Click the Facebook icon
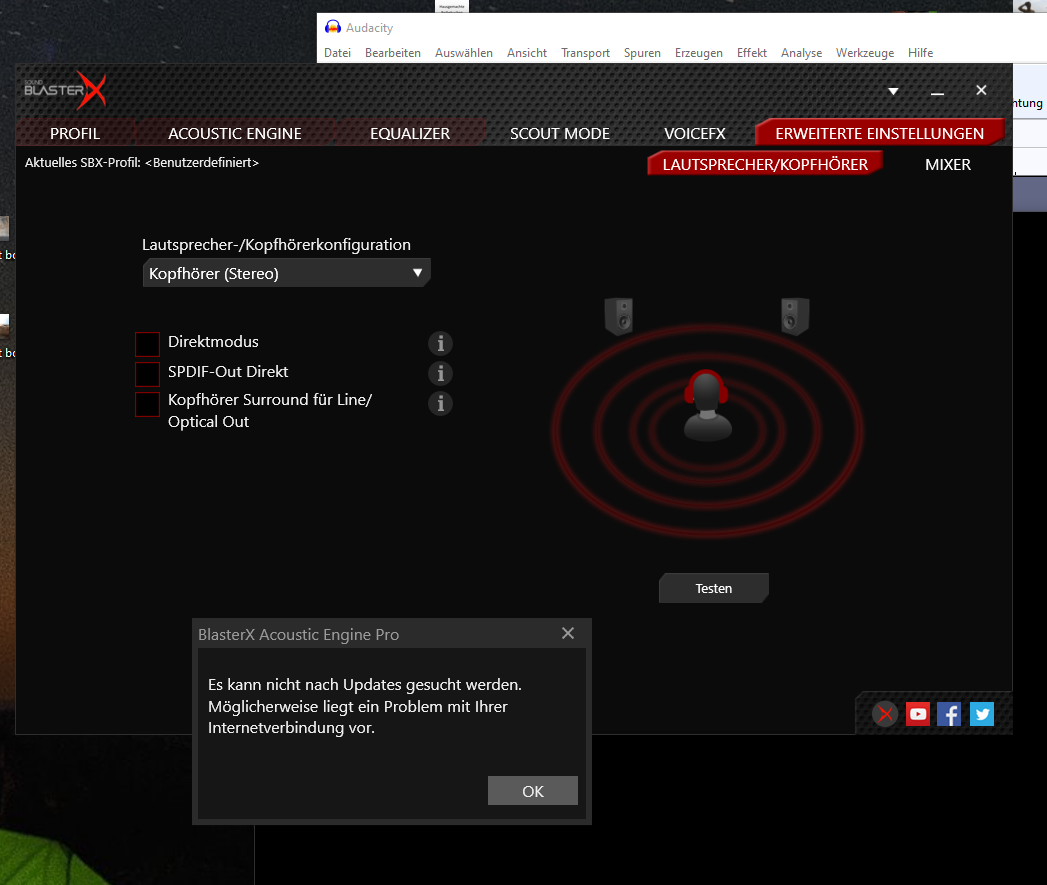This screenshot has height=885, width=1047. pos(949,713)
